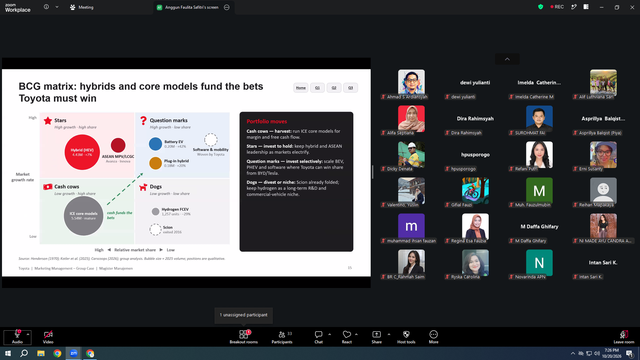
Task: Start video with the Video button
Action: pos(48,337)
